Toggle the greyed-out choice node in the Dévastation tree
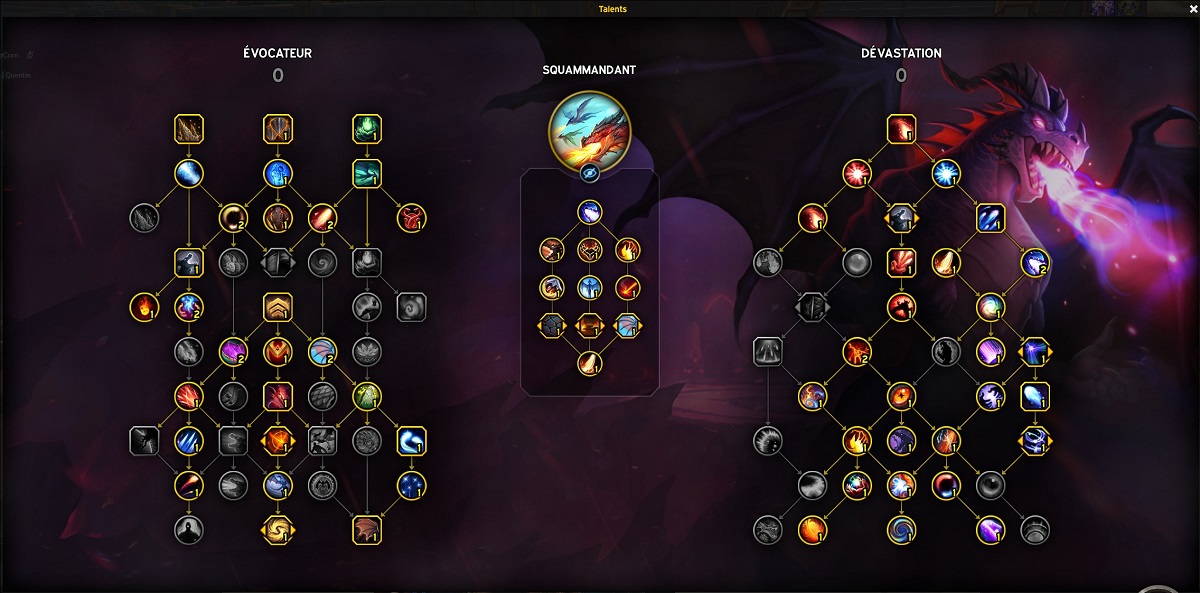Image resolution: width=1200 pixels, height=593 pixels. click(812, 307)
